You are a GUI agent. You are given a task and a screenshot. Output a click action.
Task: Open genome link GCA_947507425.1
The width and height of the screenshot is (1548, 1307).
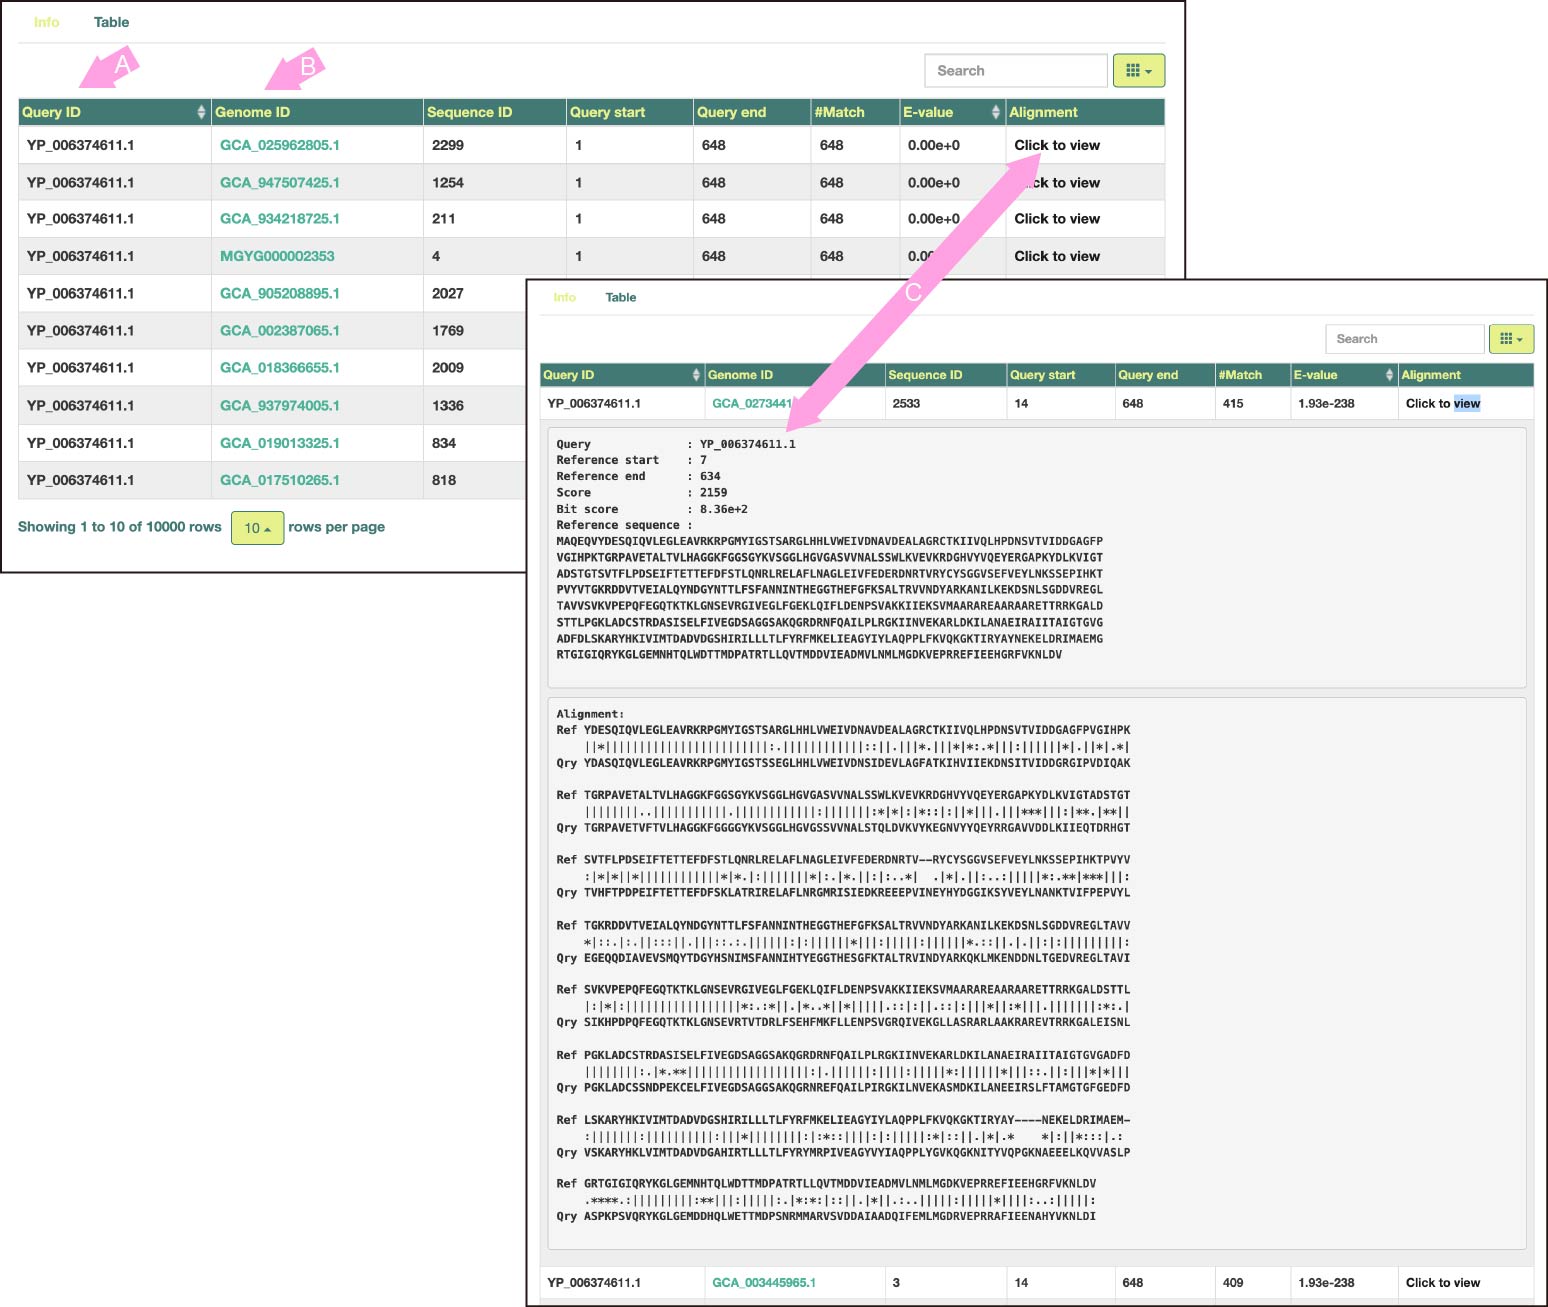tap(280, 183)
